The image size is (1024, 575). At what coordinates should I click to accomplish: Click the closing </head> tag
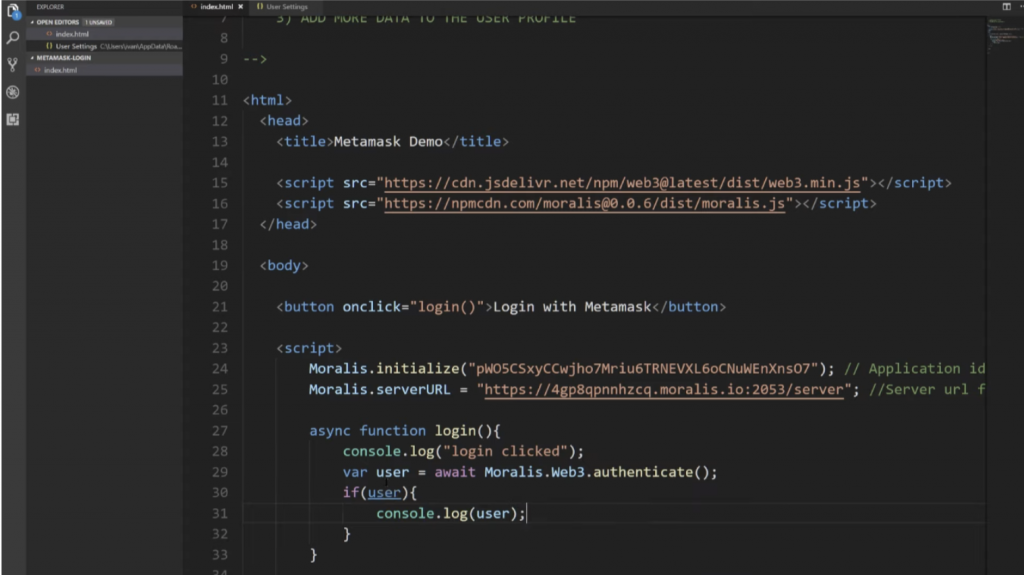coord(288,224)
